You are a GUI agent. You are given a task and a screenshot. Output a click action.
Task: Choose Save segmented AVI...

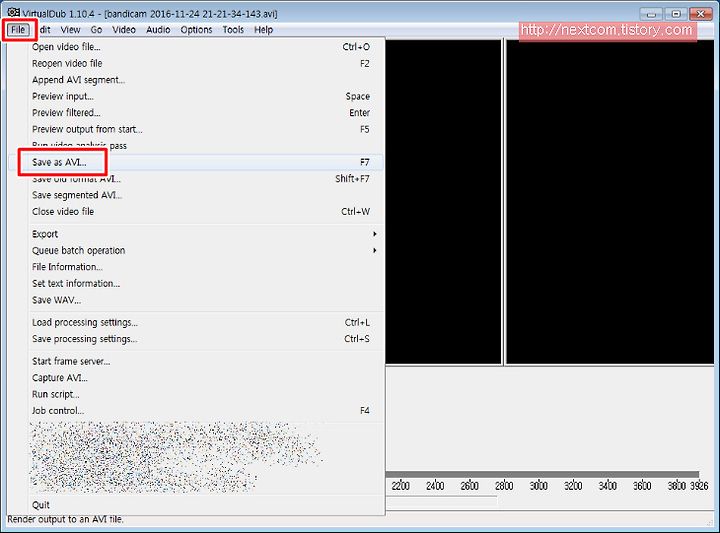point(196,196)
